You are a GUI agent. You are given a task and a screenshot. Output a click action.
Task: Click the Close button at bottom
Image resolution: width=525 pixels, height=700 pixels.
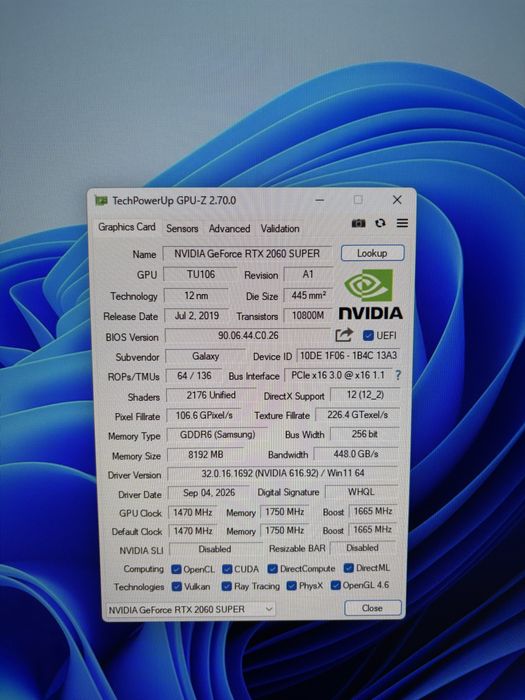coord(372,608)
